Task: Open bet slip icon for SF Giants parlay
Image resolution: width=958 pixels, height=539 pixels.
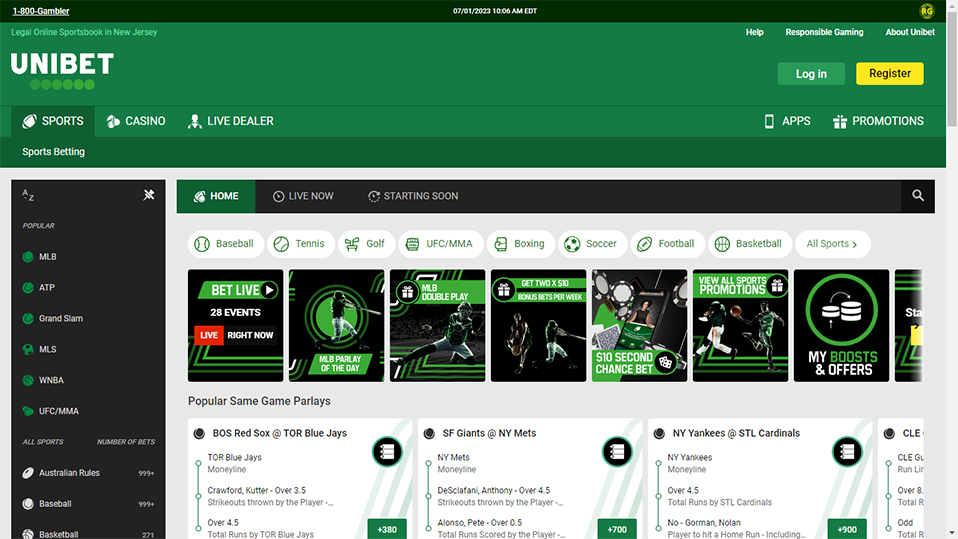Action: click(x=617, y=452)
